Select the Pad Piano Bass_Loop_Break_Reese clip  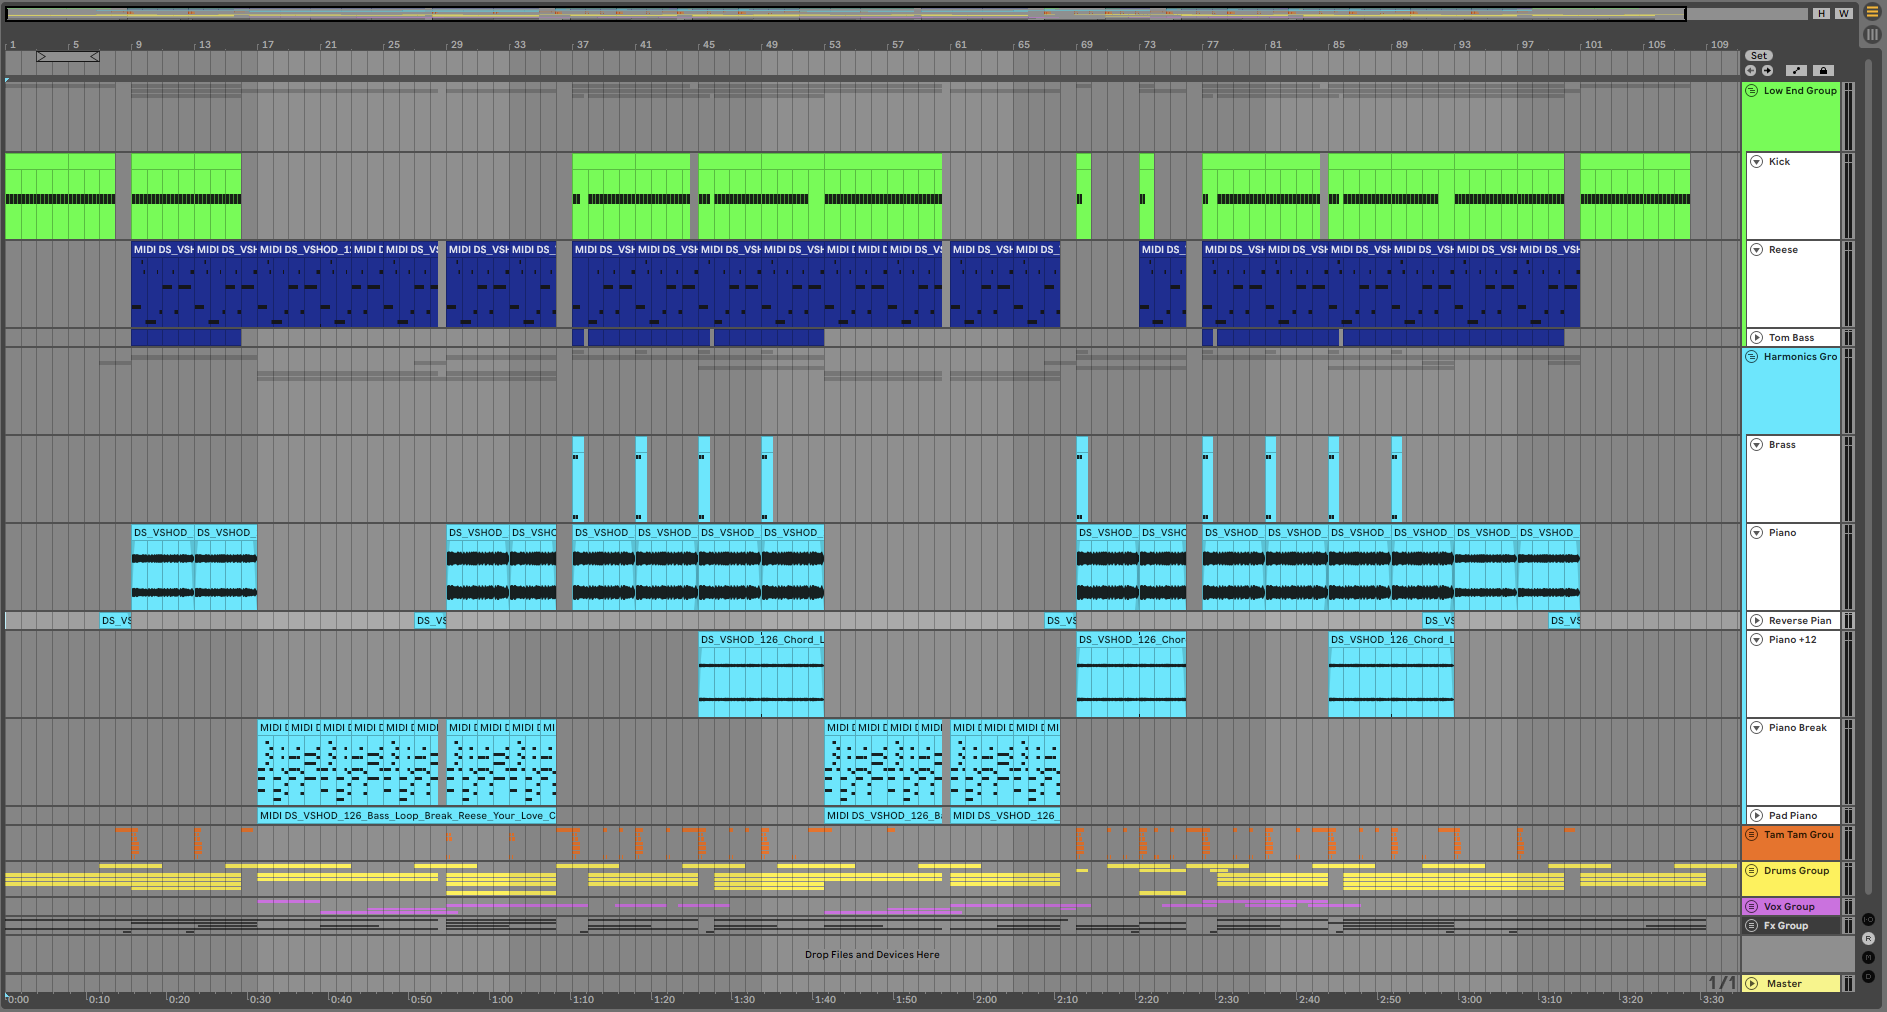pos(407,816)
